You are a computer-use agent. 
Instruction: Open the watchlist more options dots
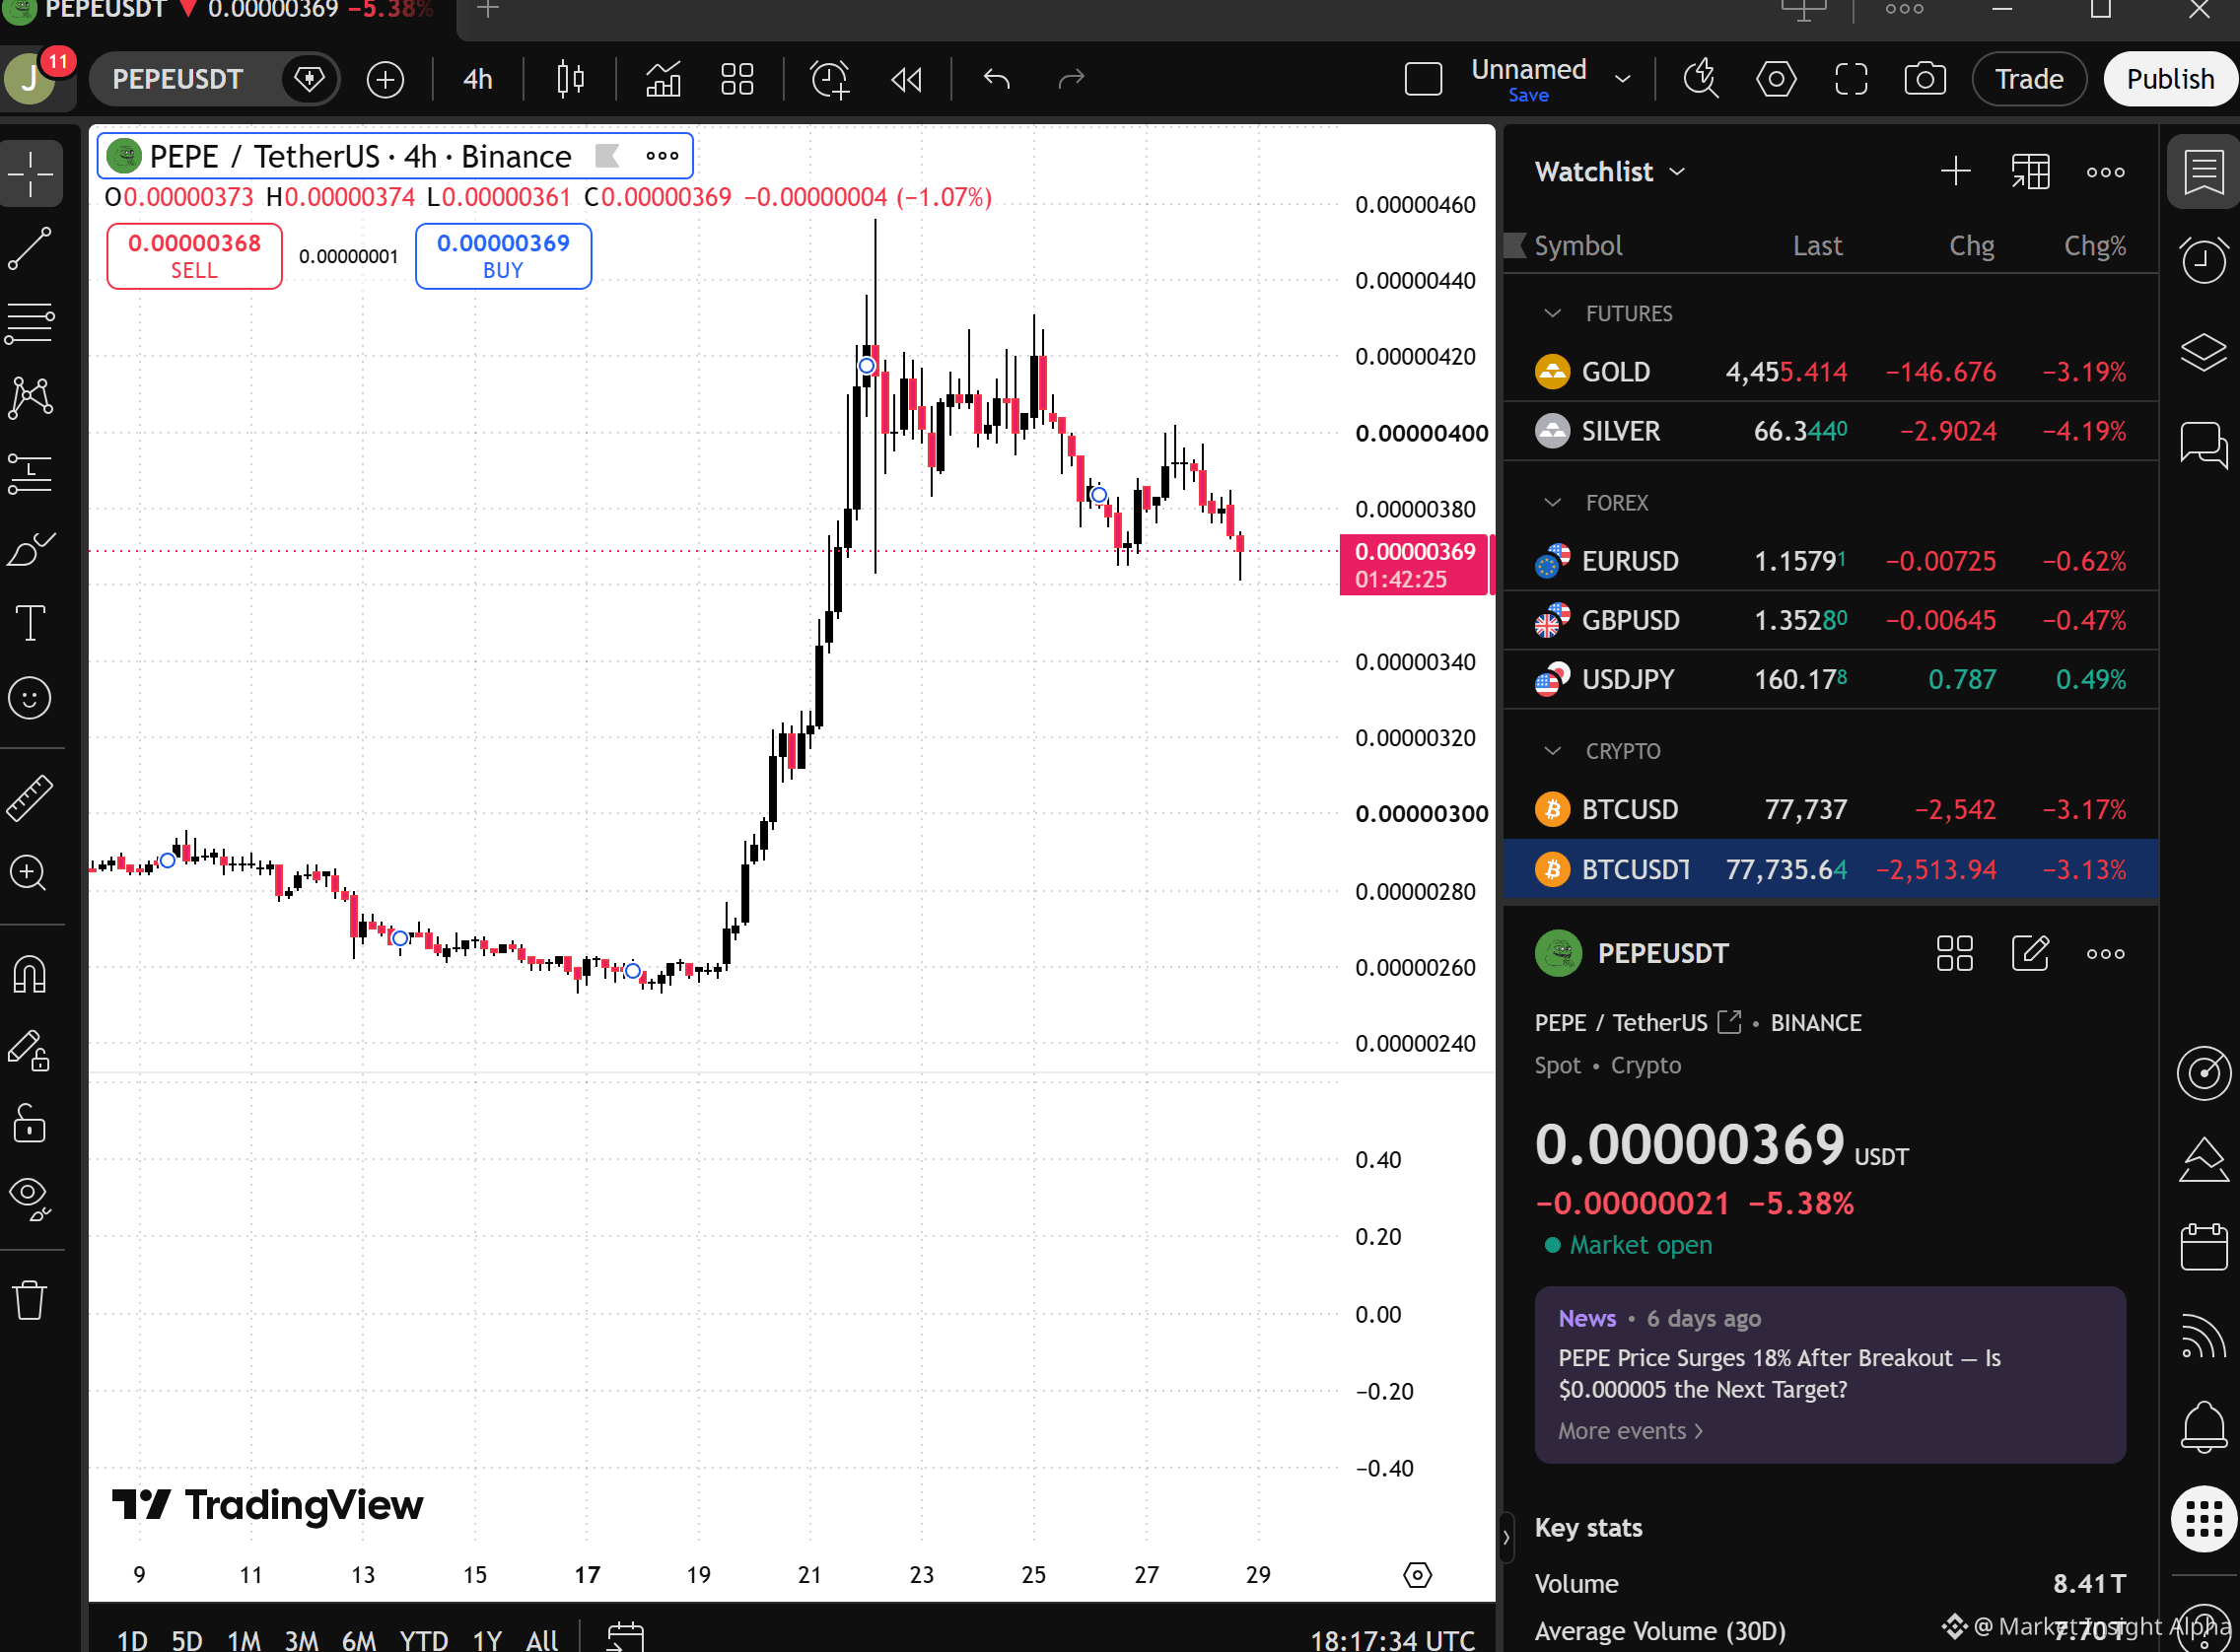pyautogui.click(x=2105, y=172)
